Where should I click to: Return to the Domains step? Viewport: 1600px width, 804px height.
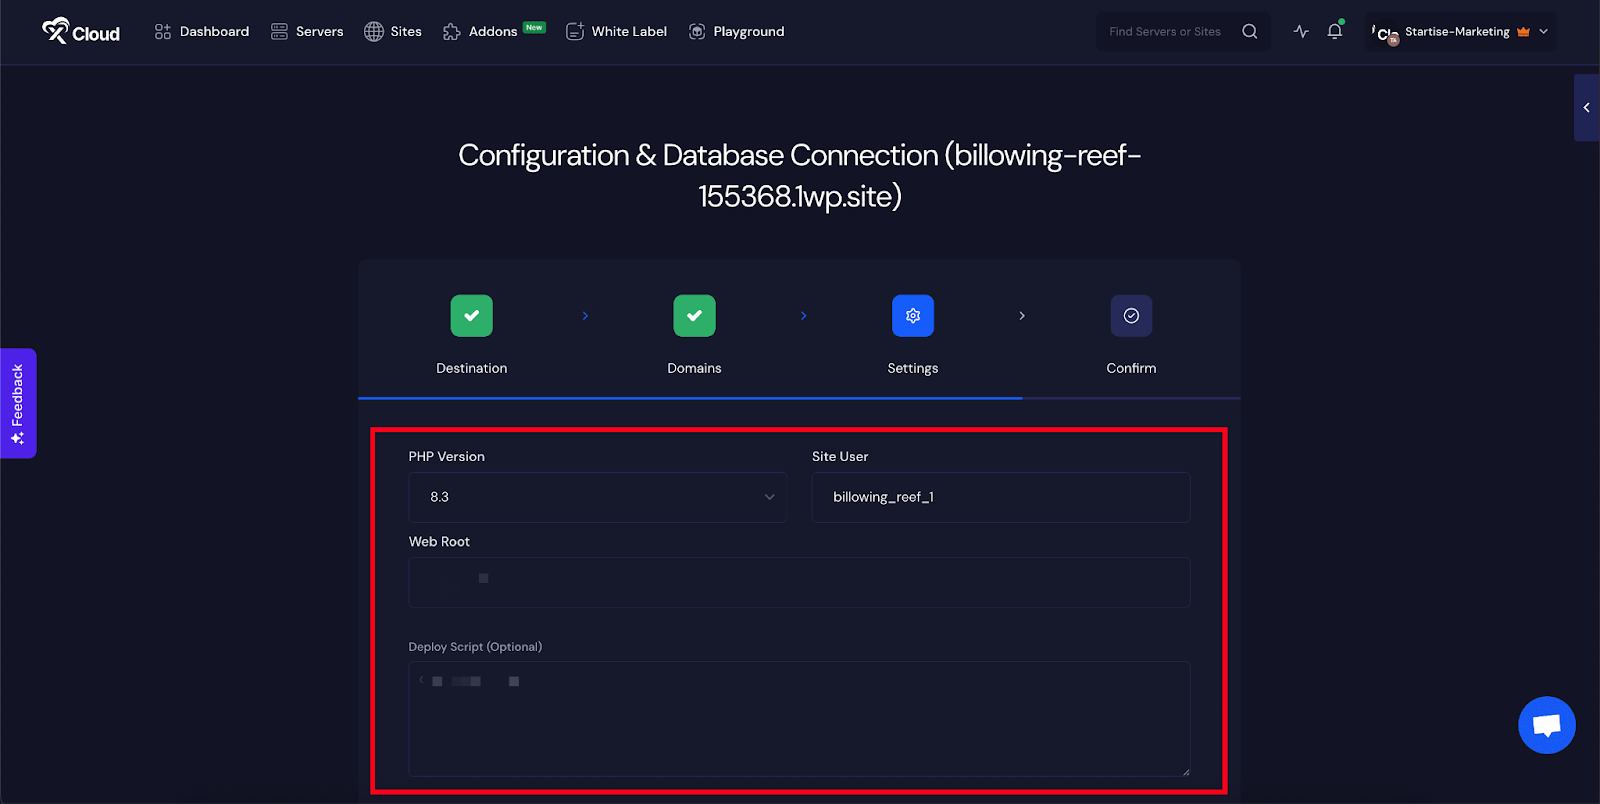[694, 316]
